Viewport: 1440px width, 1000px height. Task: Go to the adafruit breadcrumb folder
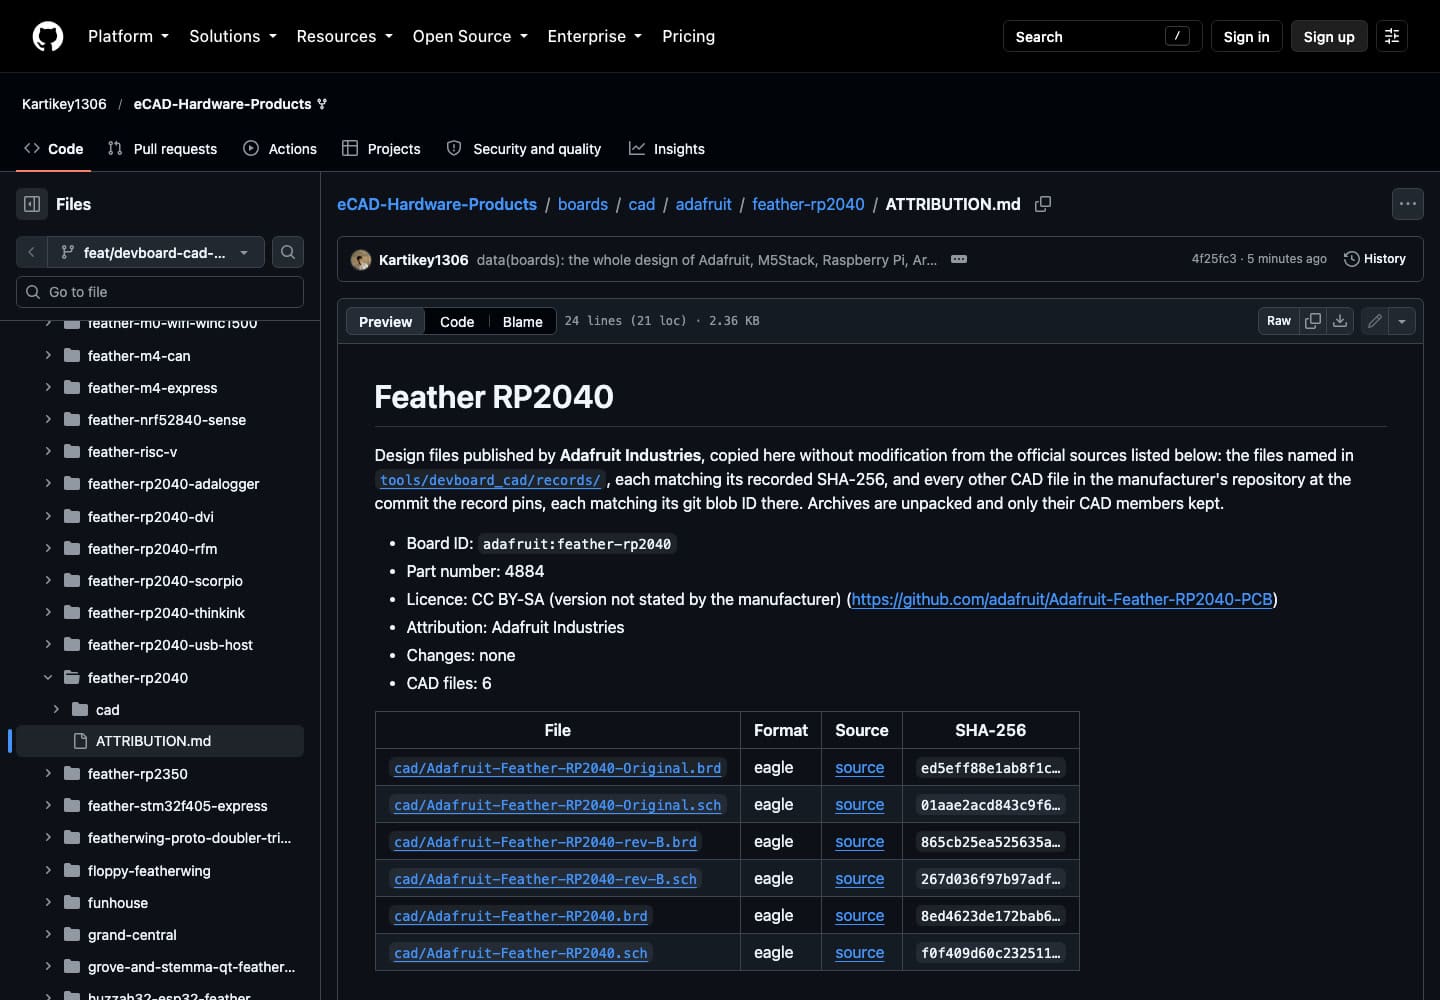point(703,204)
